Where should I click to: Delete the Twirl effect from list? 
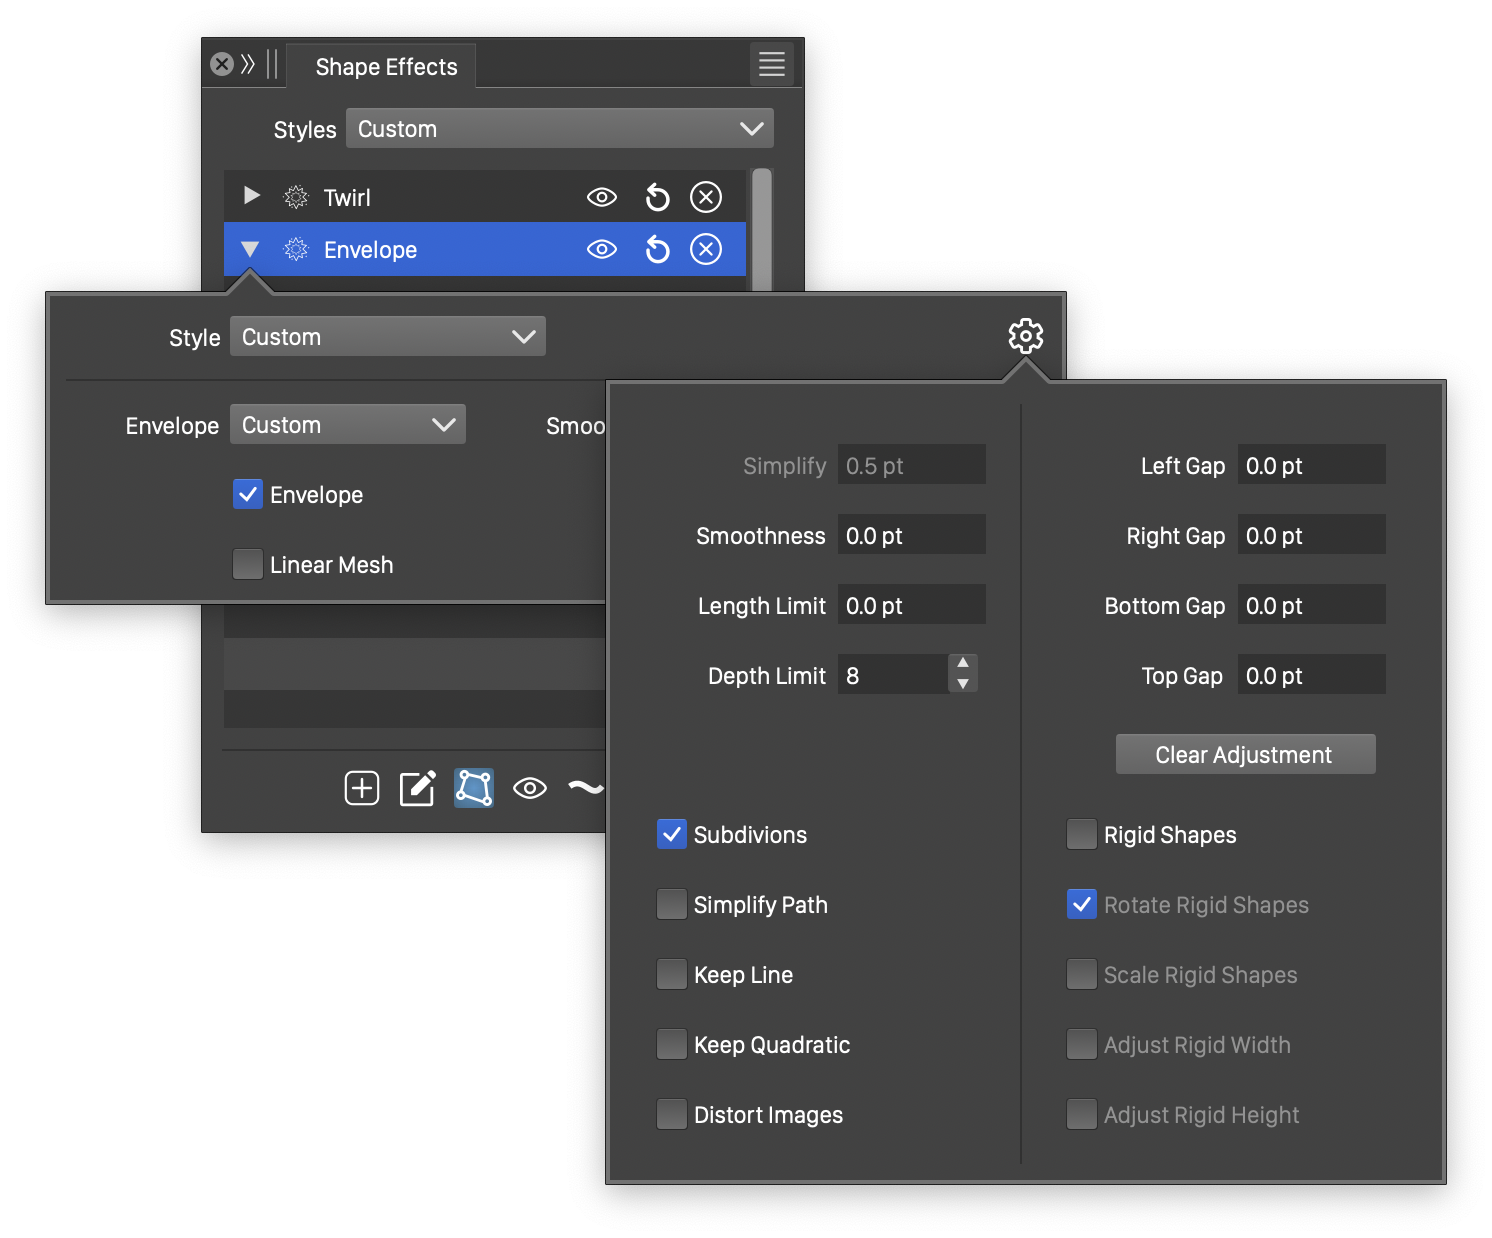[x=706, y=198]
